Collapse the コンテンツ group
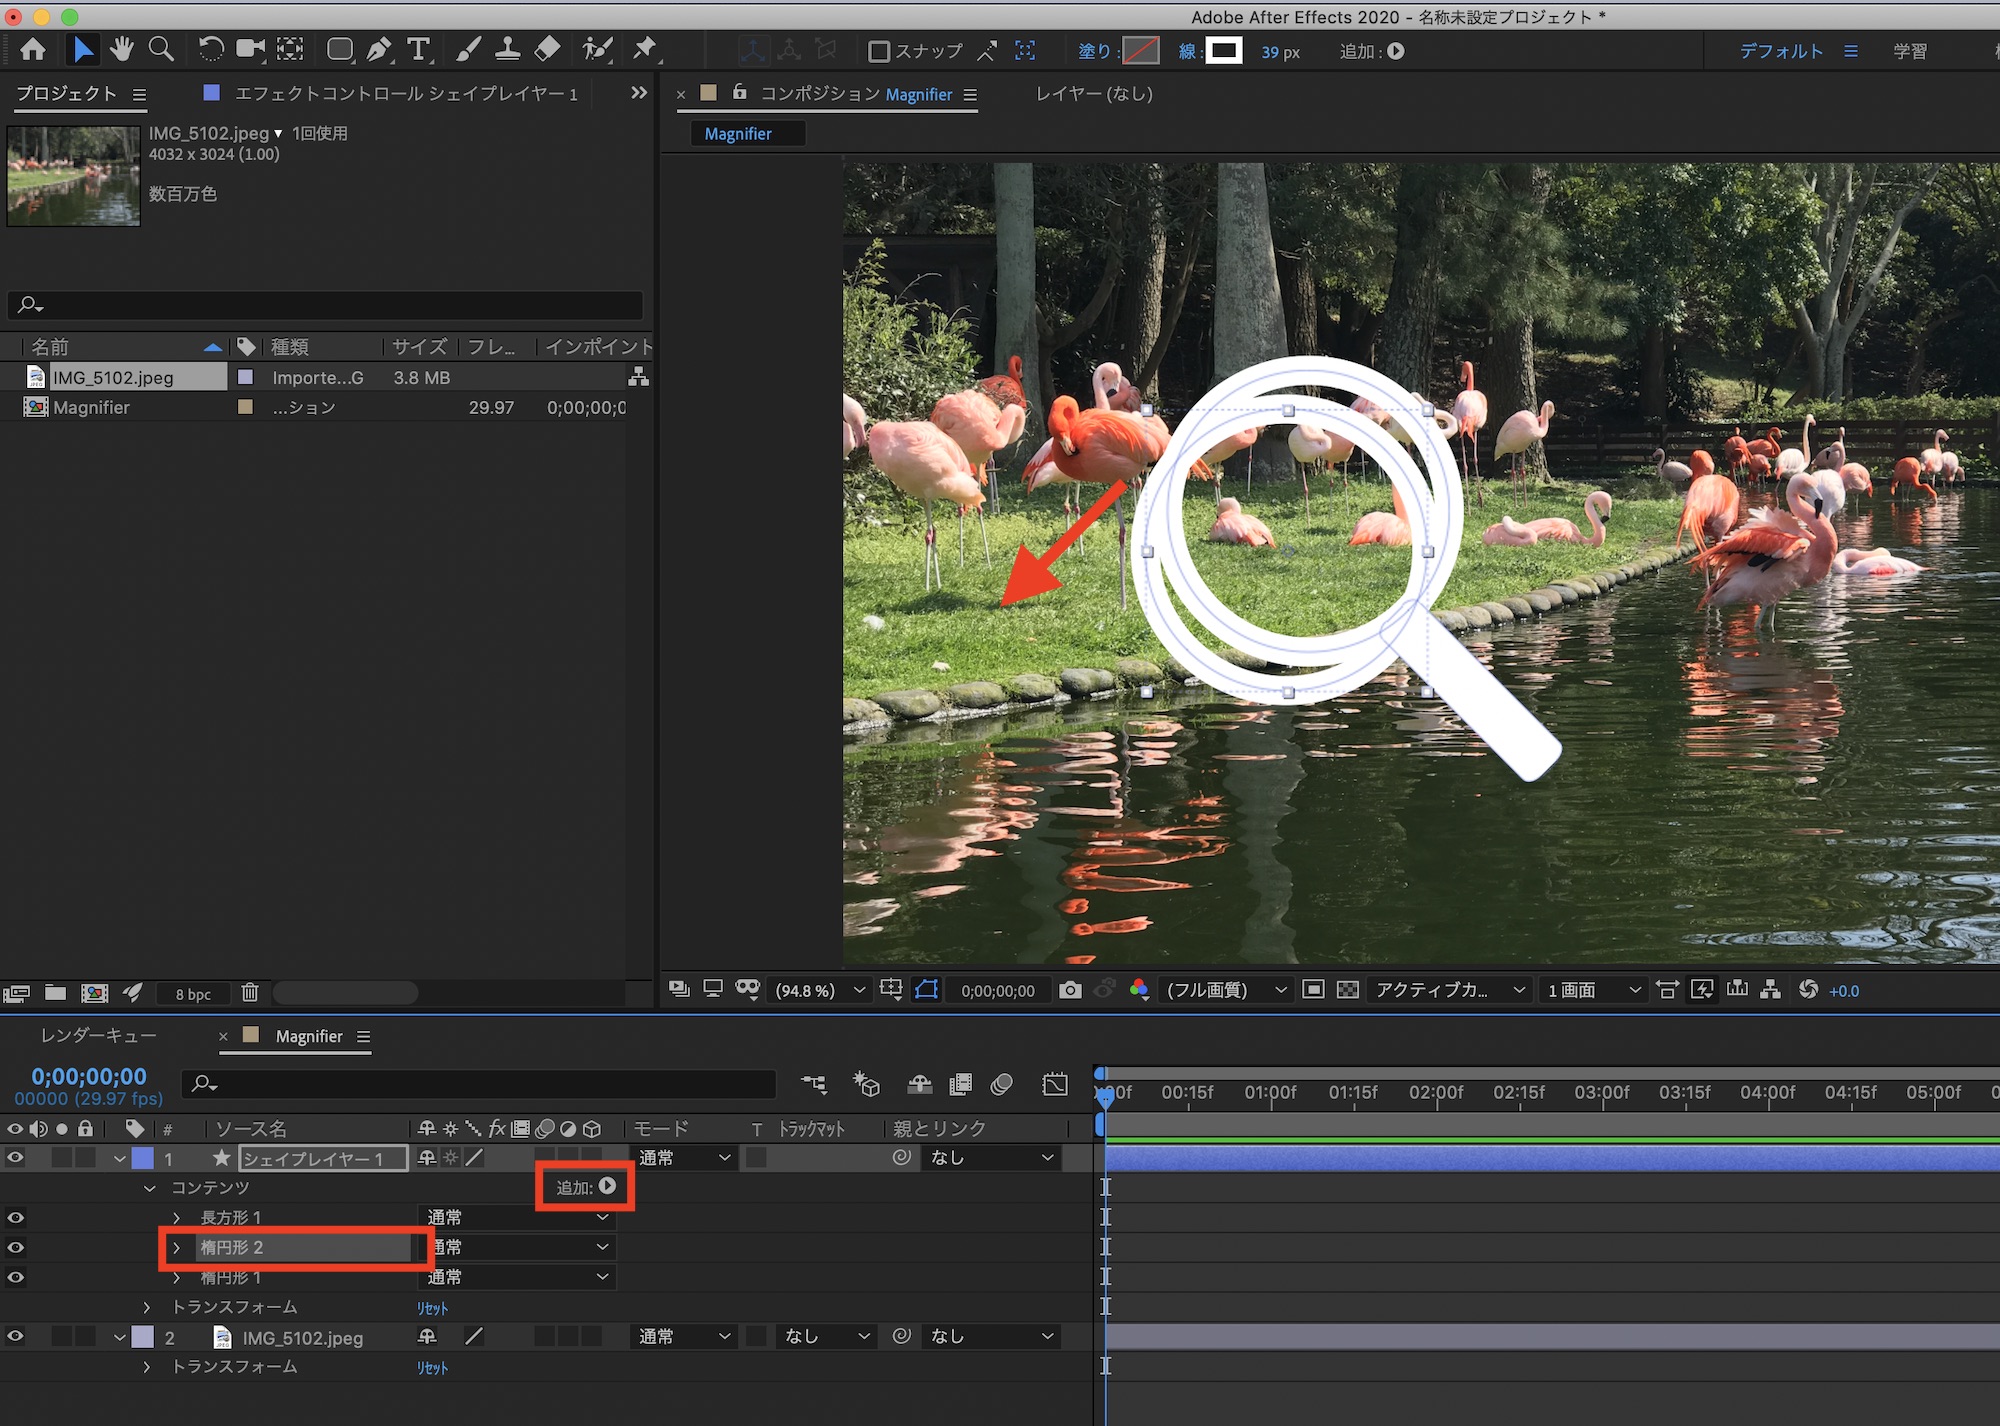Viewport: 2000px width, 1426px height. click(x=150, y=1188)
